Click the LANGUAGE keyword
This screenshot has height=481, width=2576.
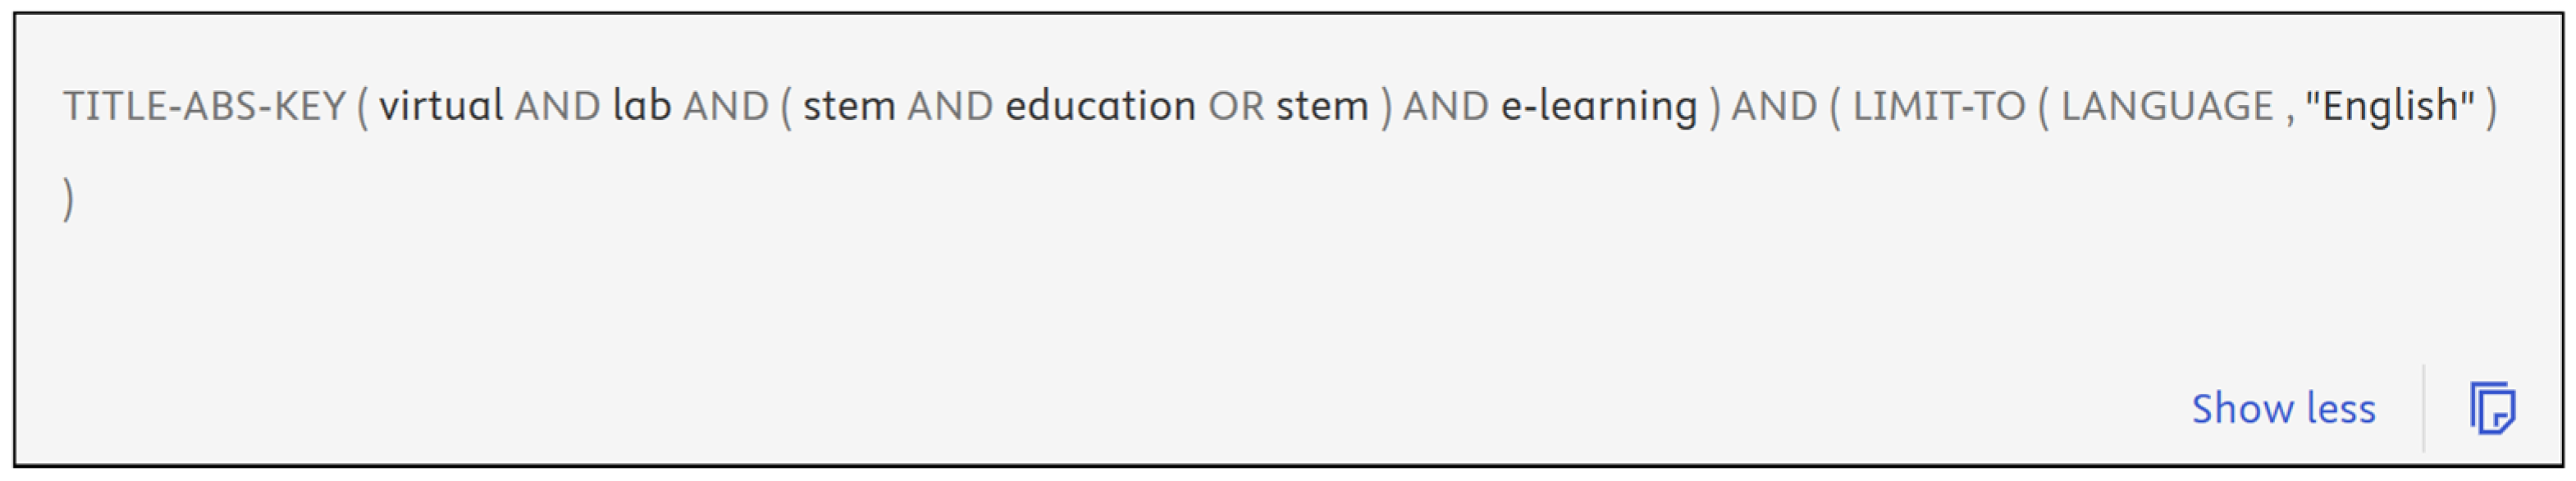point(2167,106)
